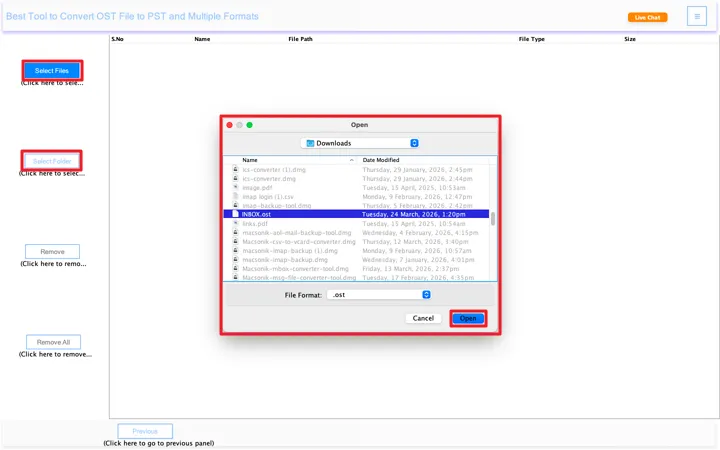Image resolution: width=720 pixels, height=450 pixels.
Task: Sort files by Name column header
Action: [x=295, y=160]
